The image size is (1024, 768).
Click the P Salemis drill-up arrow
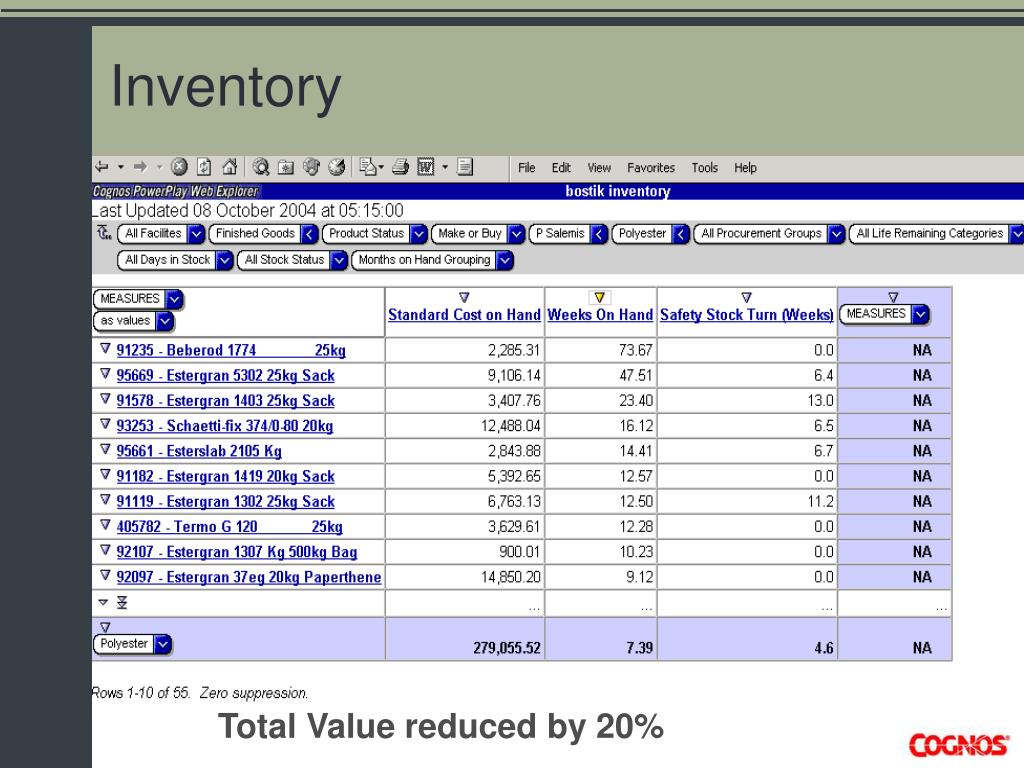599,233
